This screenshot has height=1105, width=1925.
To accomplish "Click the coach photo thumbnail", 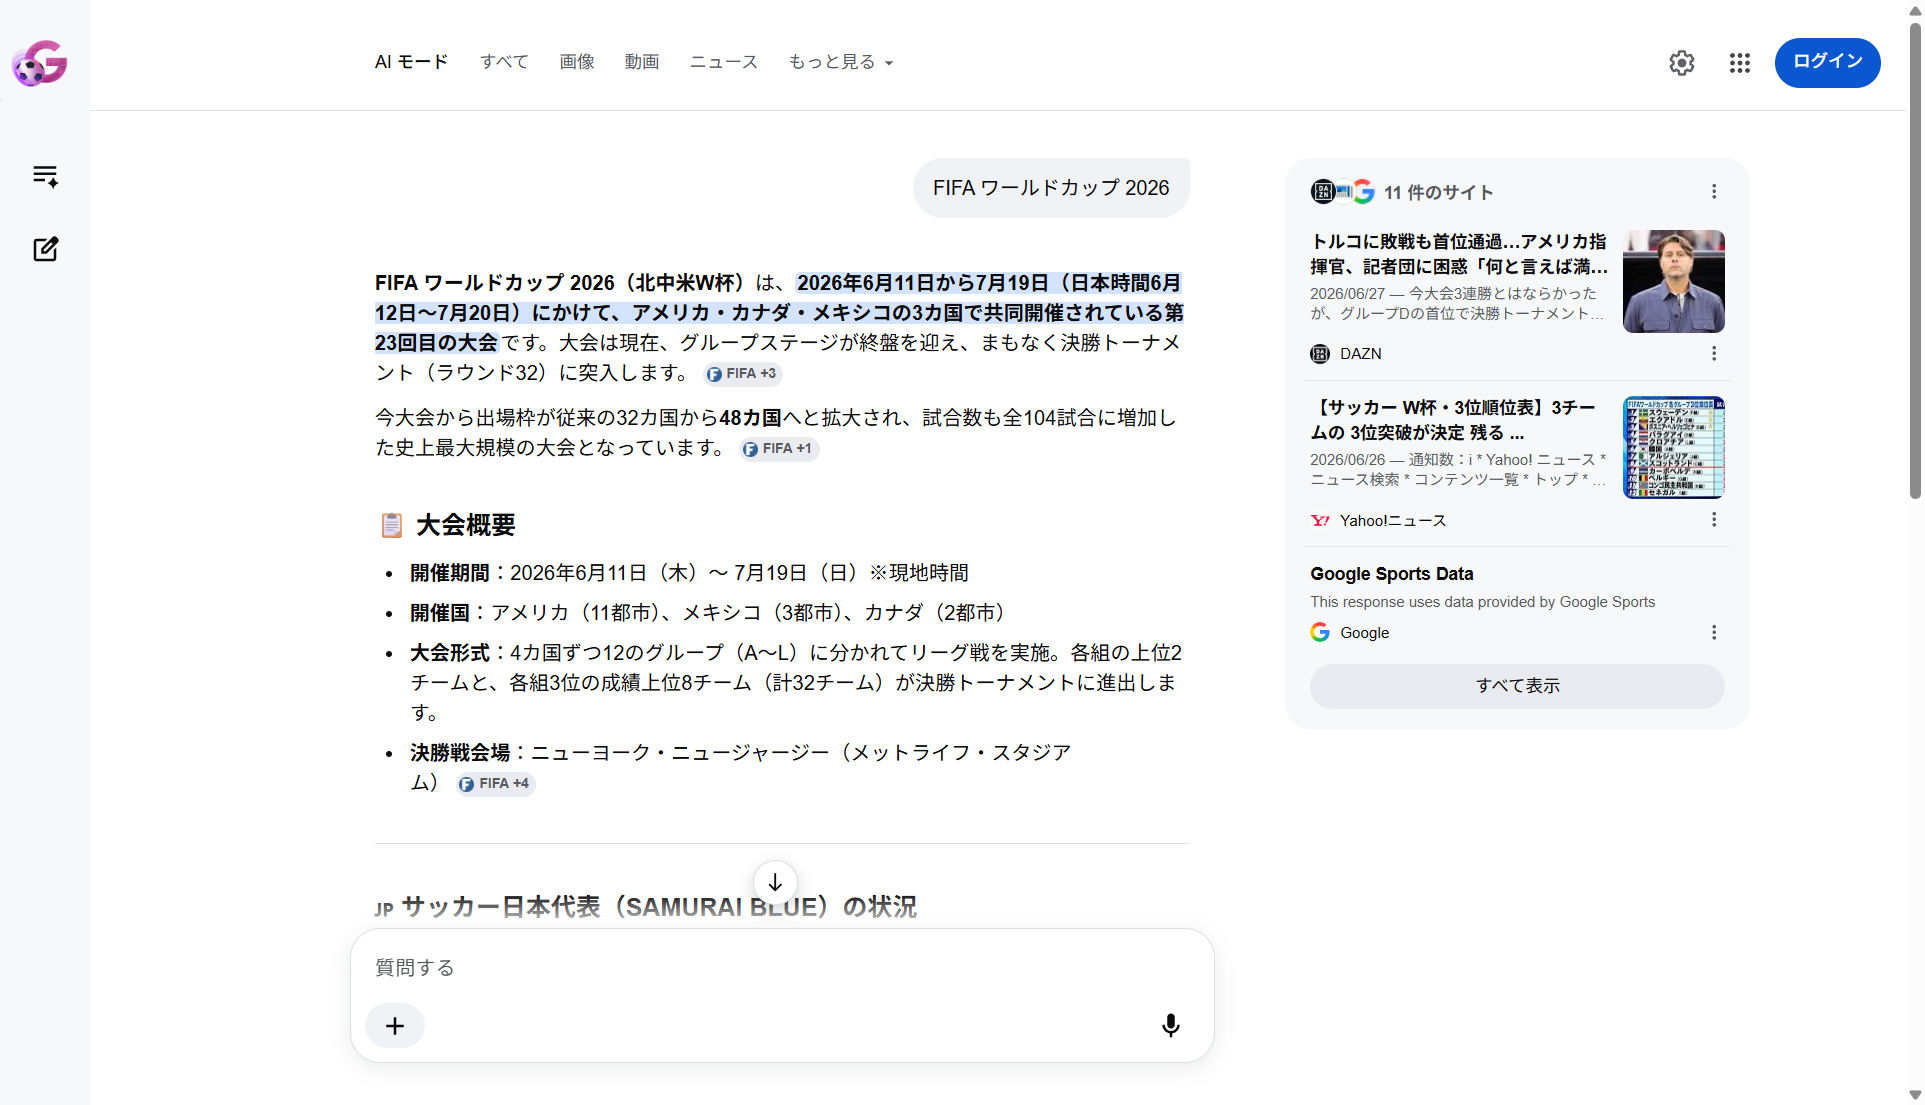I will (1673, 282).
